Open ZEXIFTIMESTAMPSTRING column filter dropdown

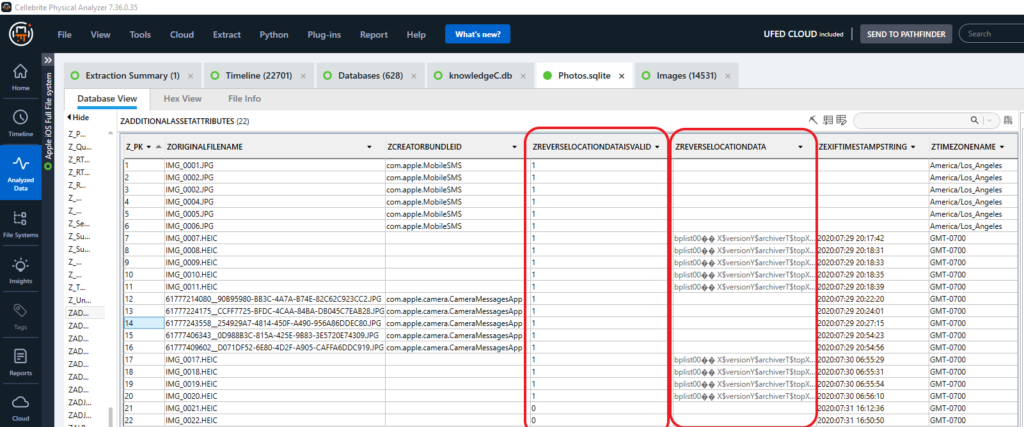913,147
